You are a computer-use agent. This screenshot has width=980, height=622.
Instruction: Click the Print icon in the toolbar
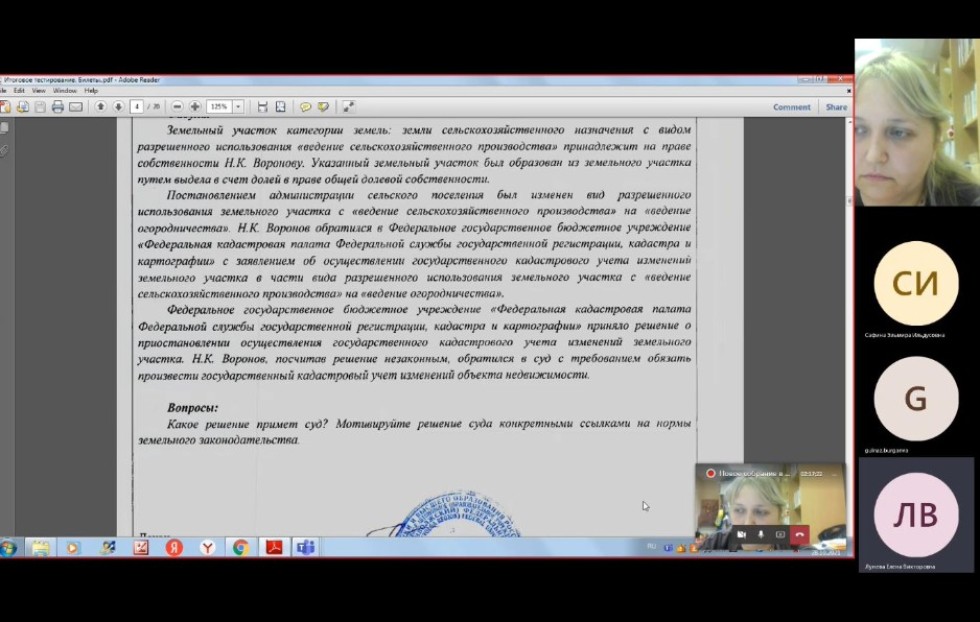point(58,107)
